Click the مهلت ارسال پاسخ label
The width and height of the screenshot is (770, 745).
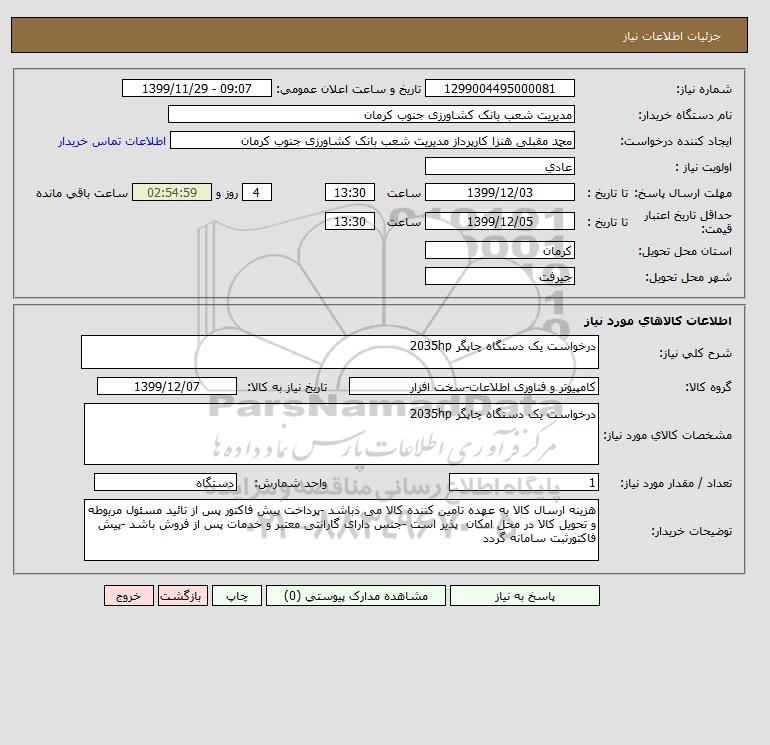tap(684, 193)
